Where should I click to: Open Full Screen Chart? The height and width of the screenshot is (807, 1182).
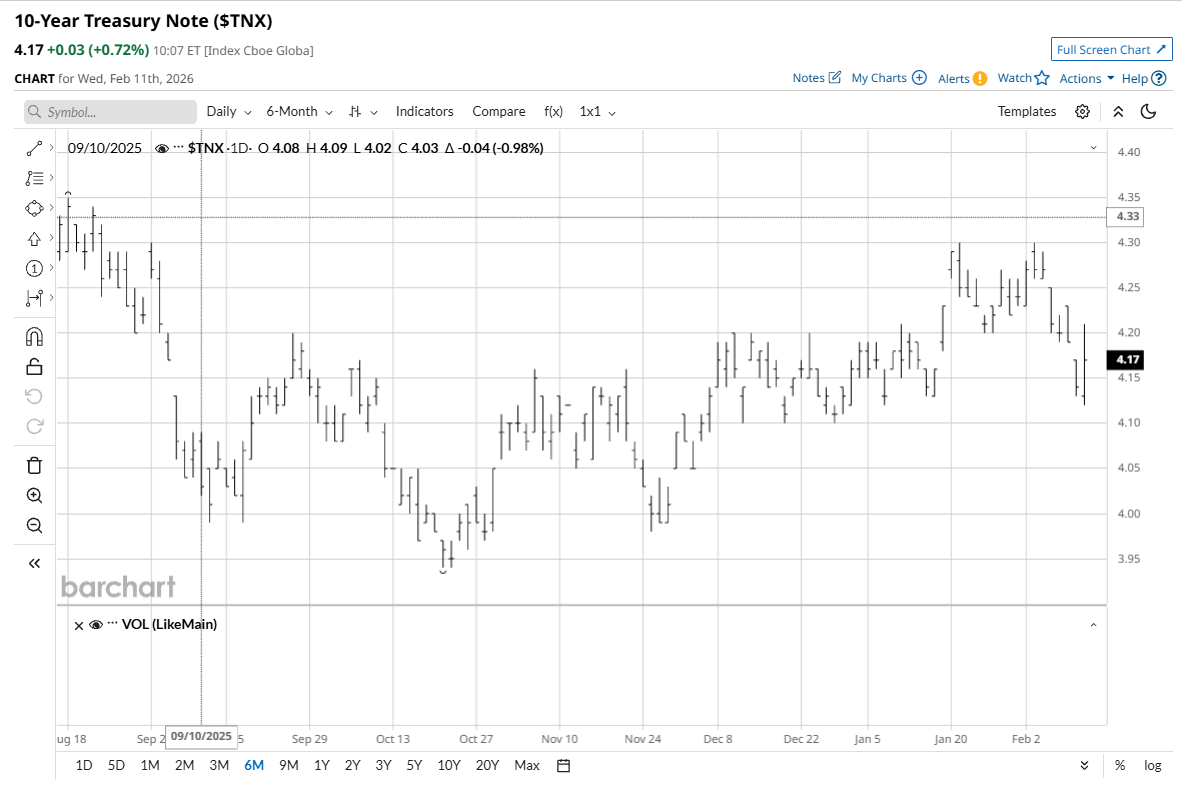(x=1111, y=49)
